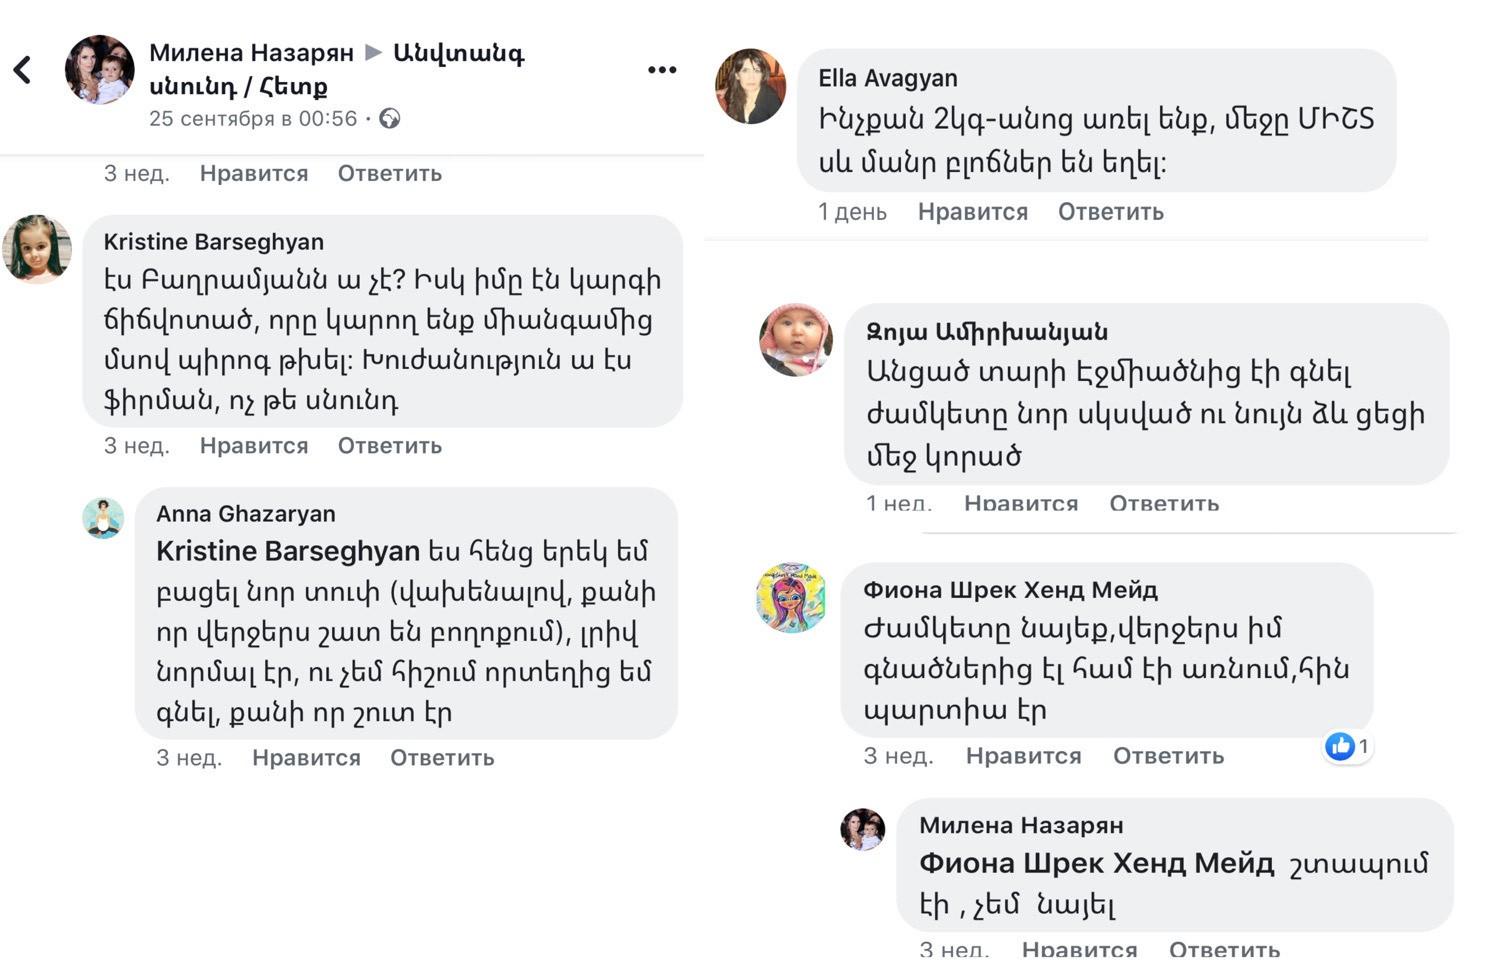
Task: Open Фиона Шрек Хенд Мейд's avatar
Action: click(791, 597)
